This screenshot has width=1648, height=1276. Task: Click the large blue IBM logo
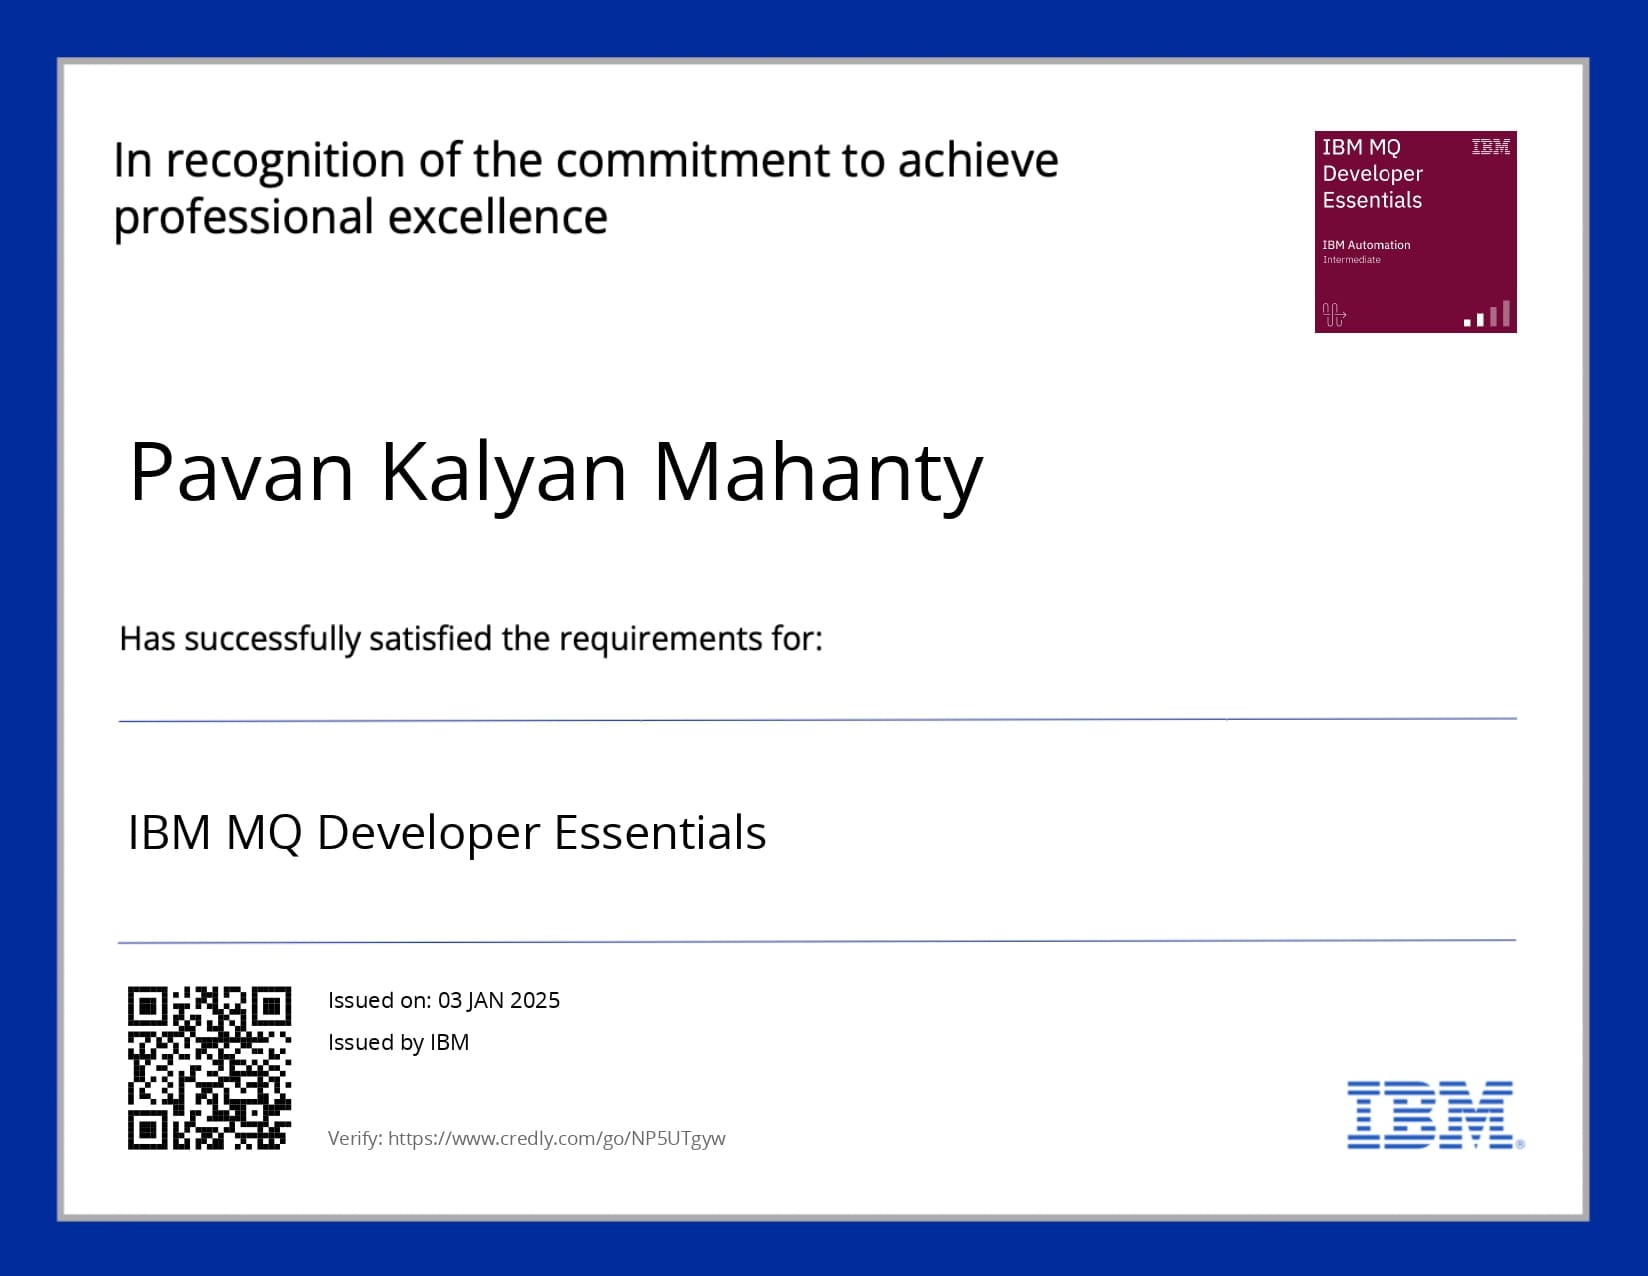click(x=1430, y=1114)
